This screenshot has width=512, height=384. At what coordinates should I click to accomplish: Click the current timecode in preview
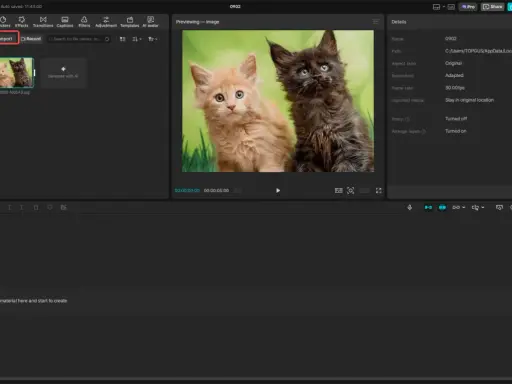187,190
